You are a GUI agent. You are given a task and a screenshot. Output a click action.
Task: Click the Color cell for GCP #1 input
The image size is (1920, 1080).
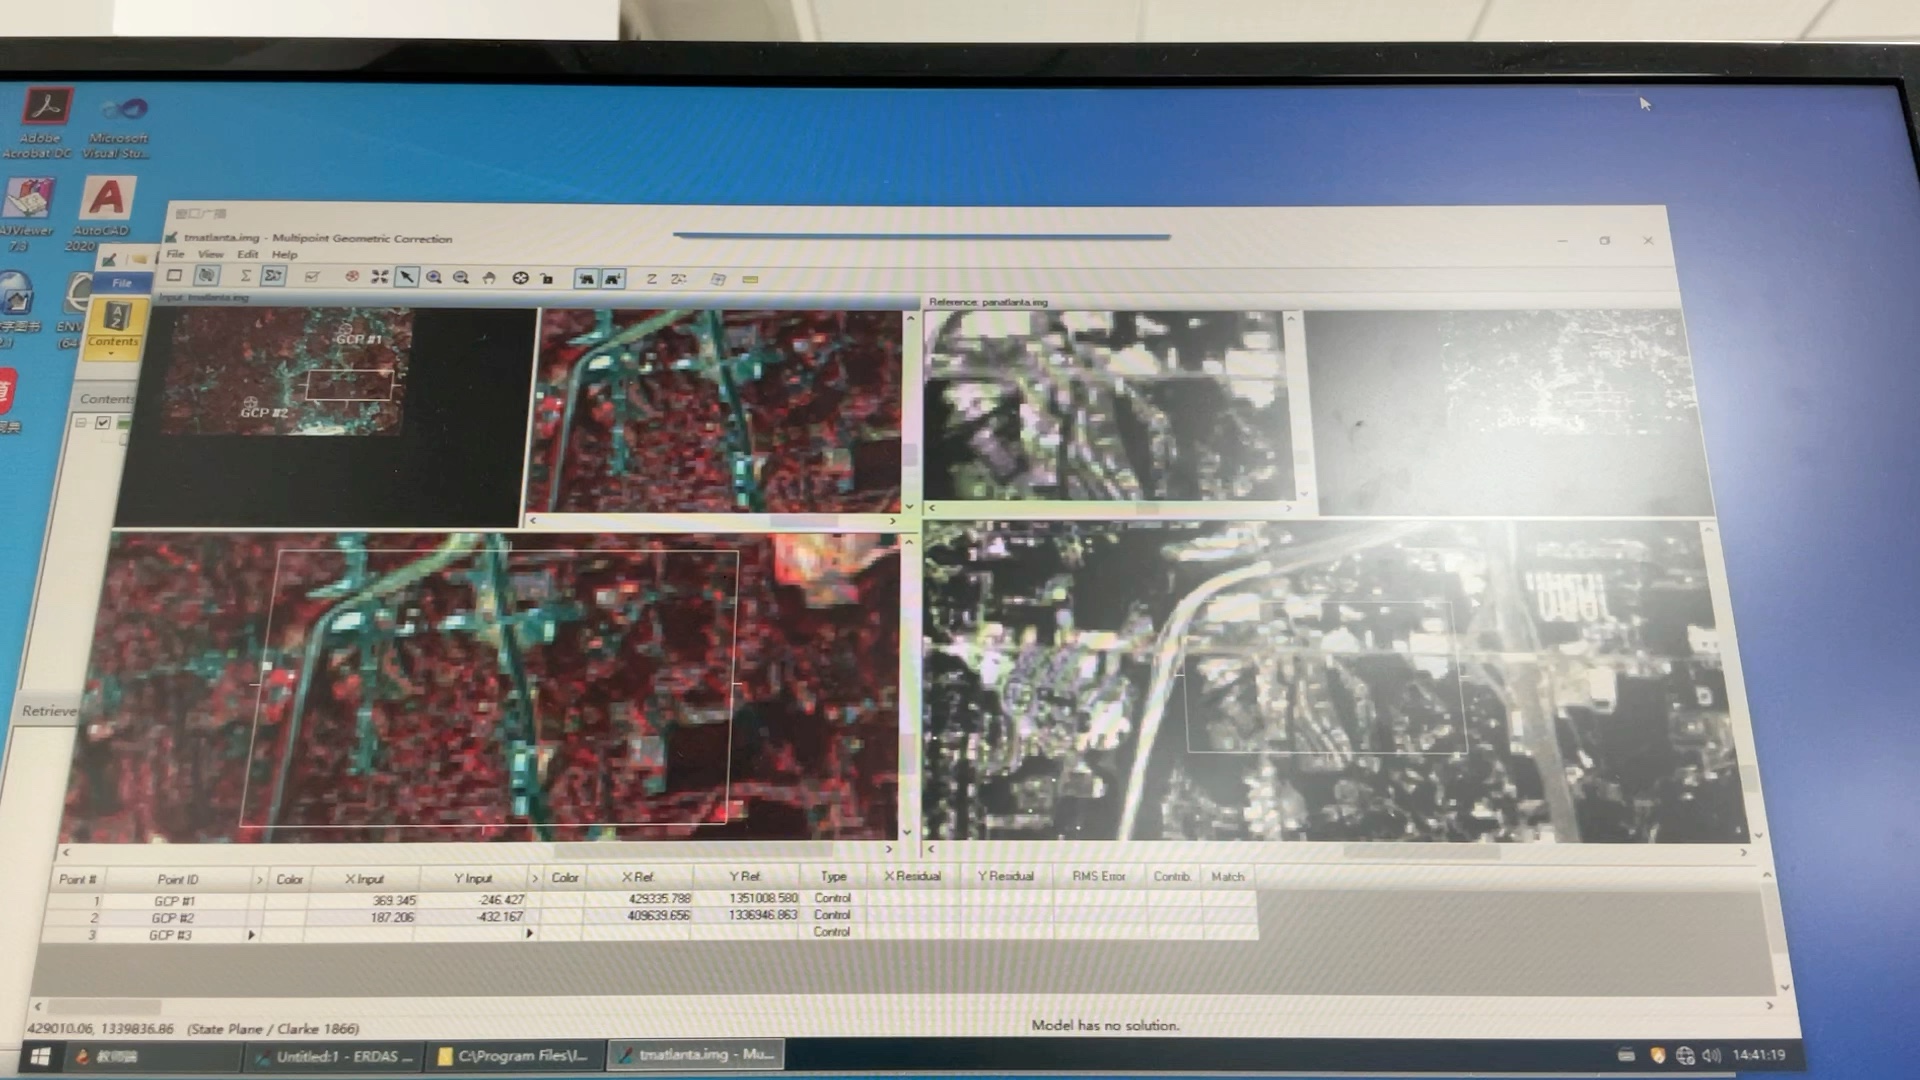coord(288,900)
